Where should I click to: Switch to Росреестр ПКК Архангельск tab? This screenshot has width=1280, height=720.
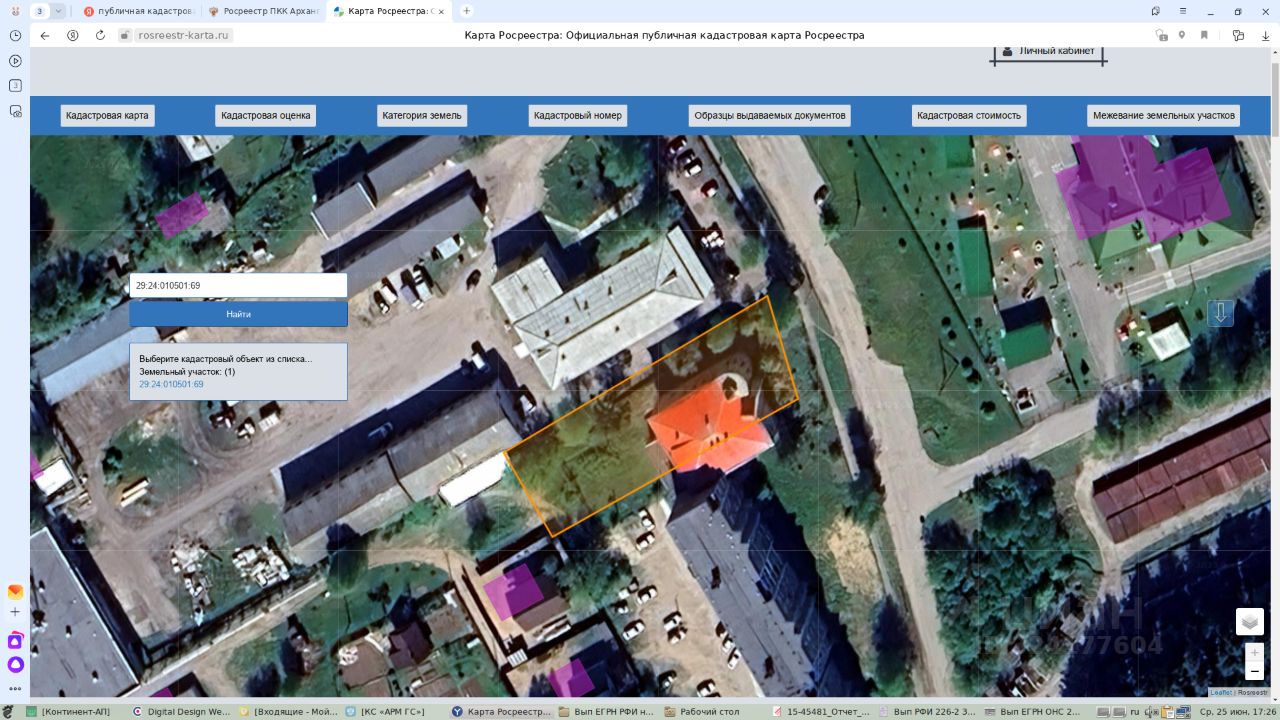(264, 11)
